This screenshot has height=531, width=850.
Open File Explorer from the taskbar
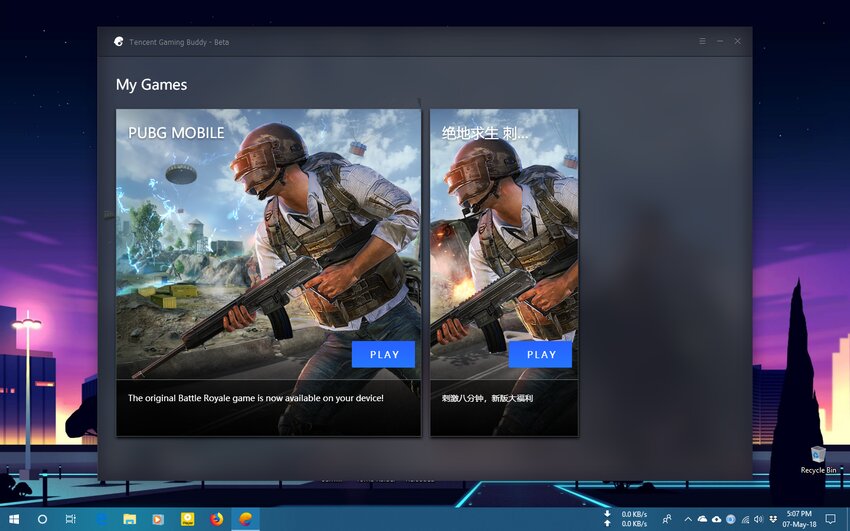[x=130, y=519]
